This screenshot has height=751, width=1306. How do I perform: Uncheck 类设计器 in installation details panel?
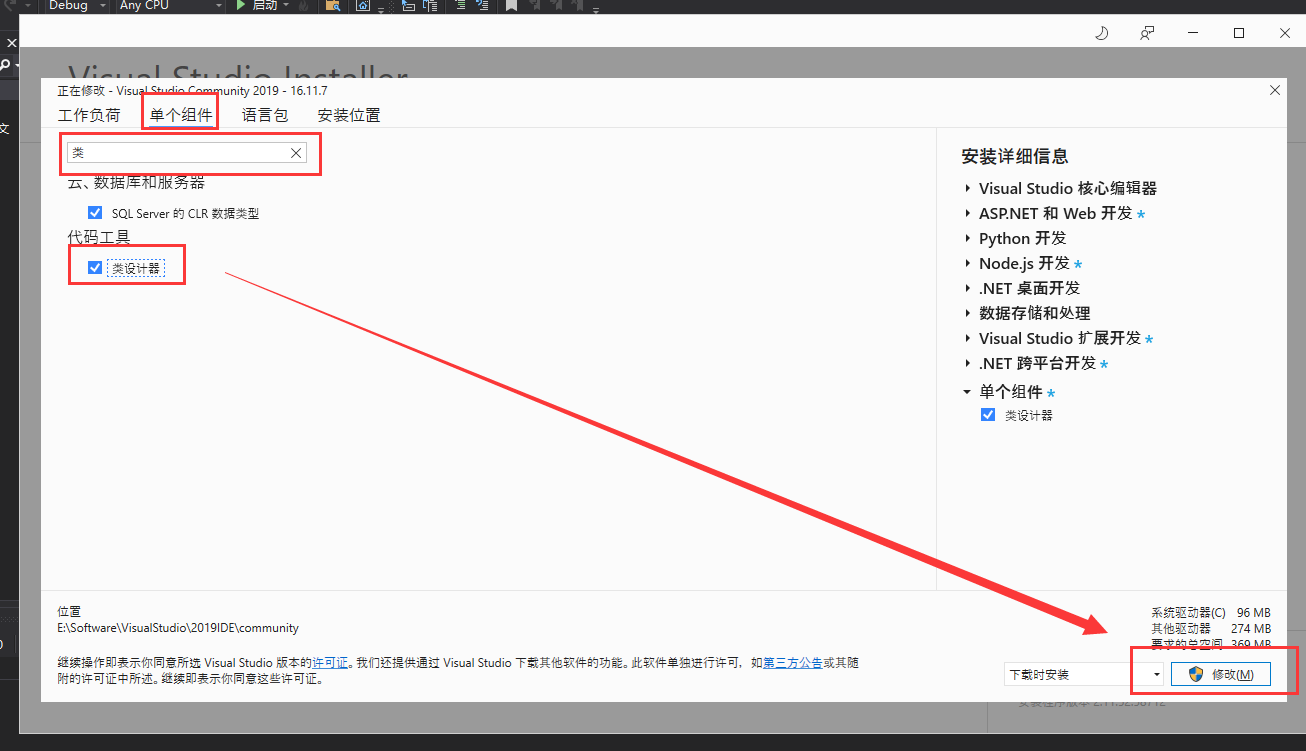(x=988, y=414)
